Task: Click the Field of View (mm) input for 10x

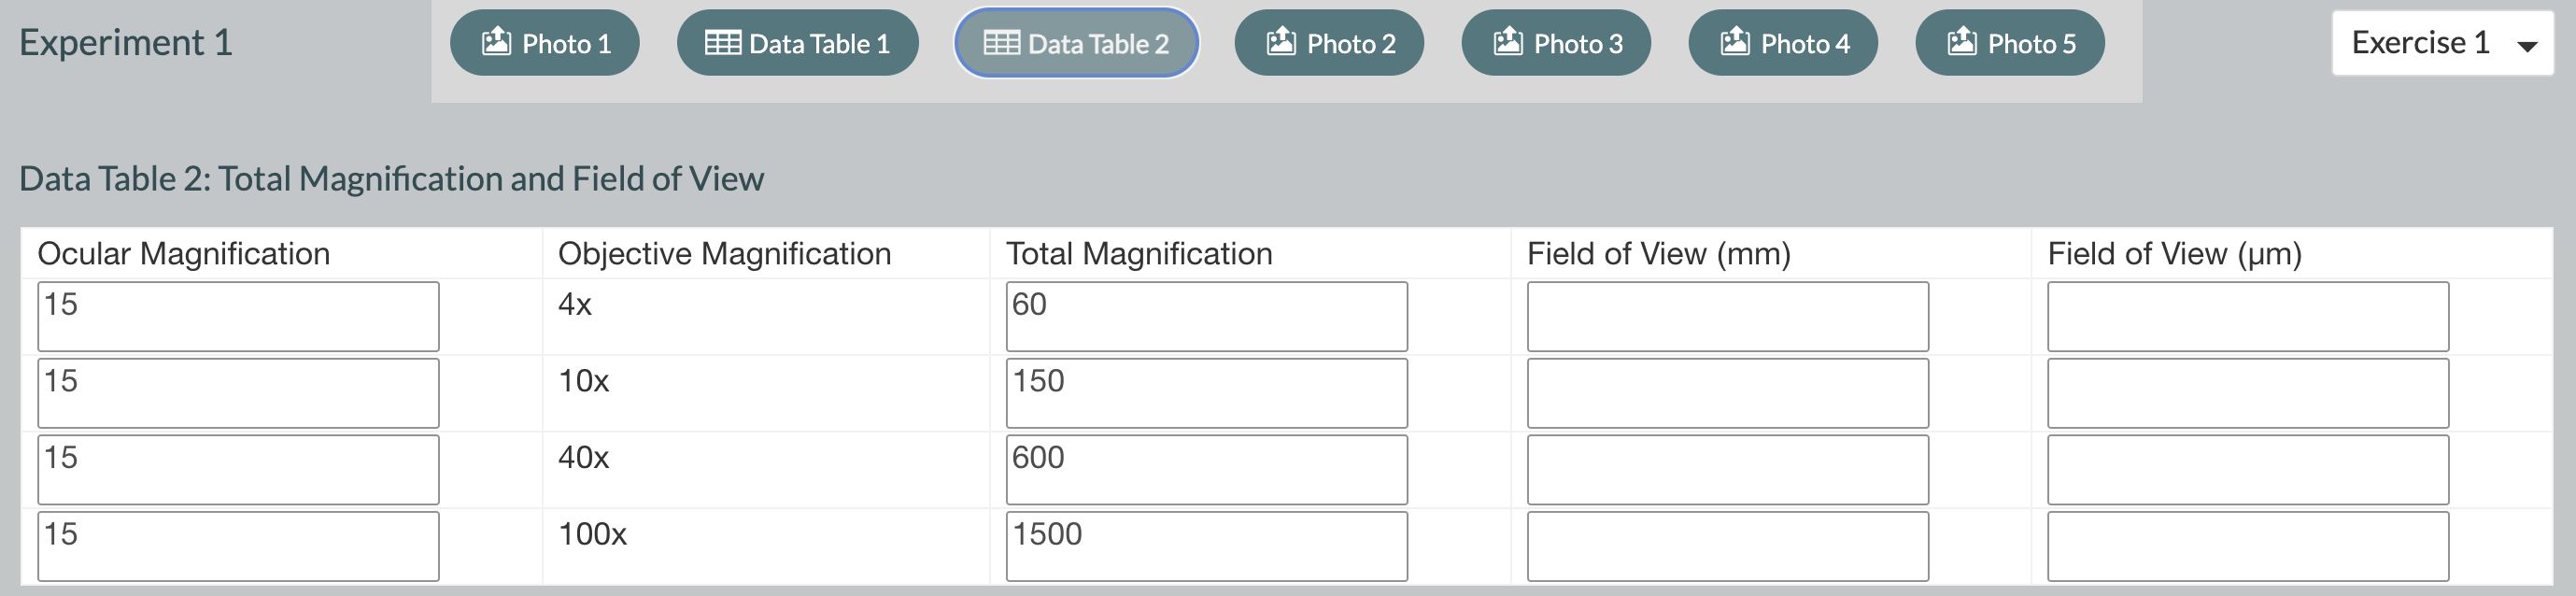Action: tap(1726, 392)
